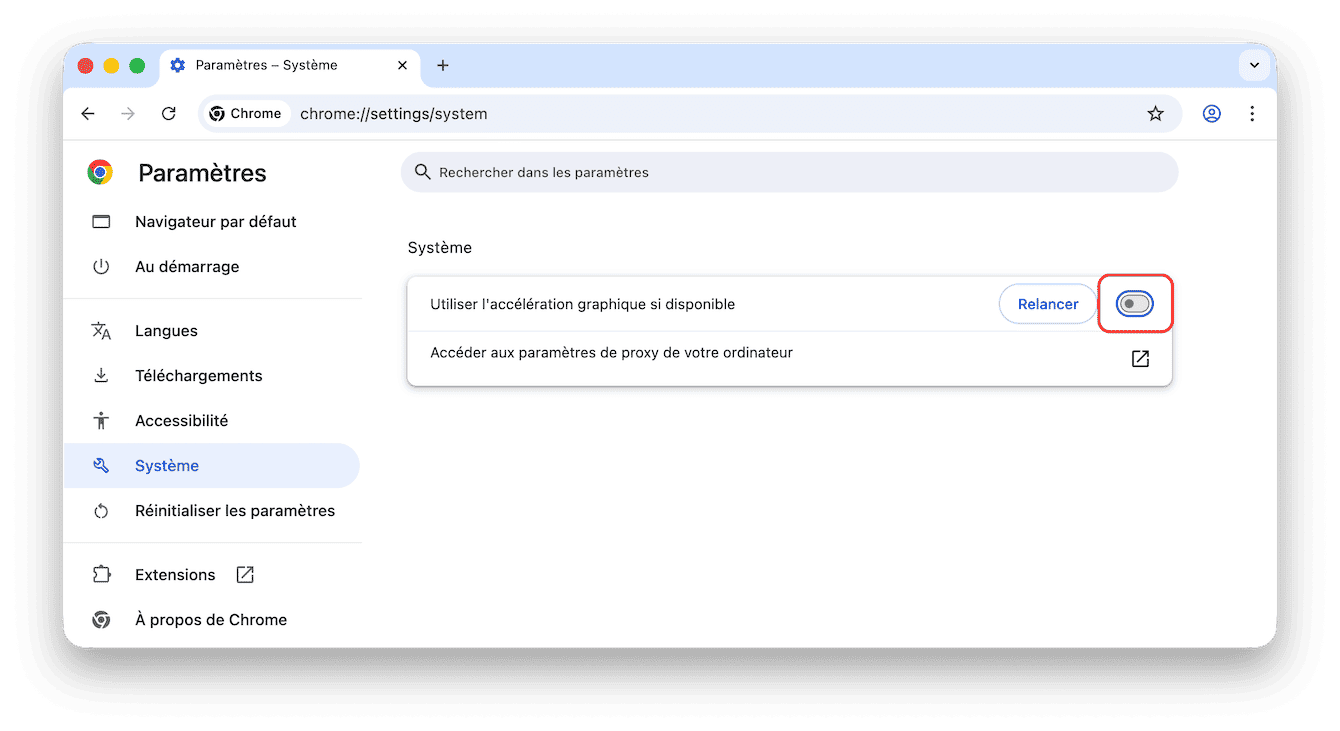Screen dimensions: 1340x731
Task: Click the Chrome logo beside Paramètres
Action: click(x=100, y=173)
